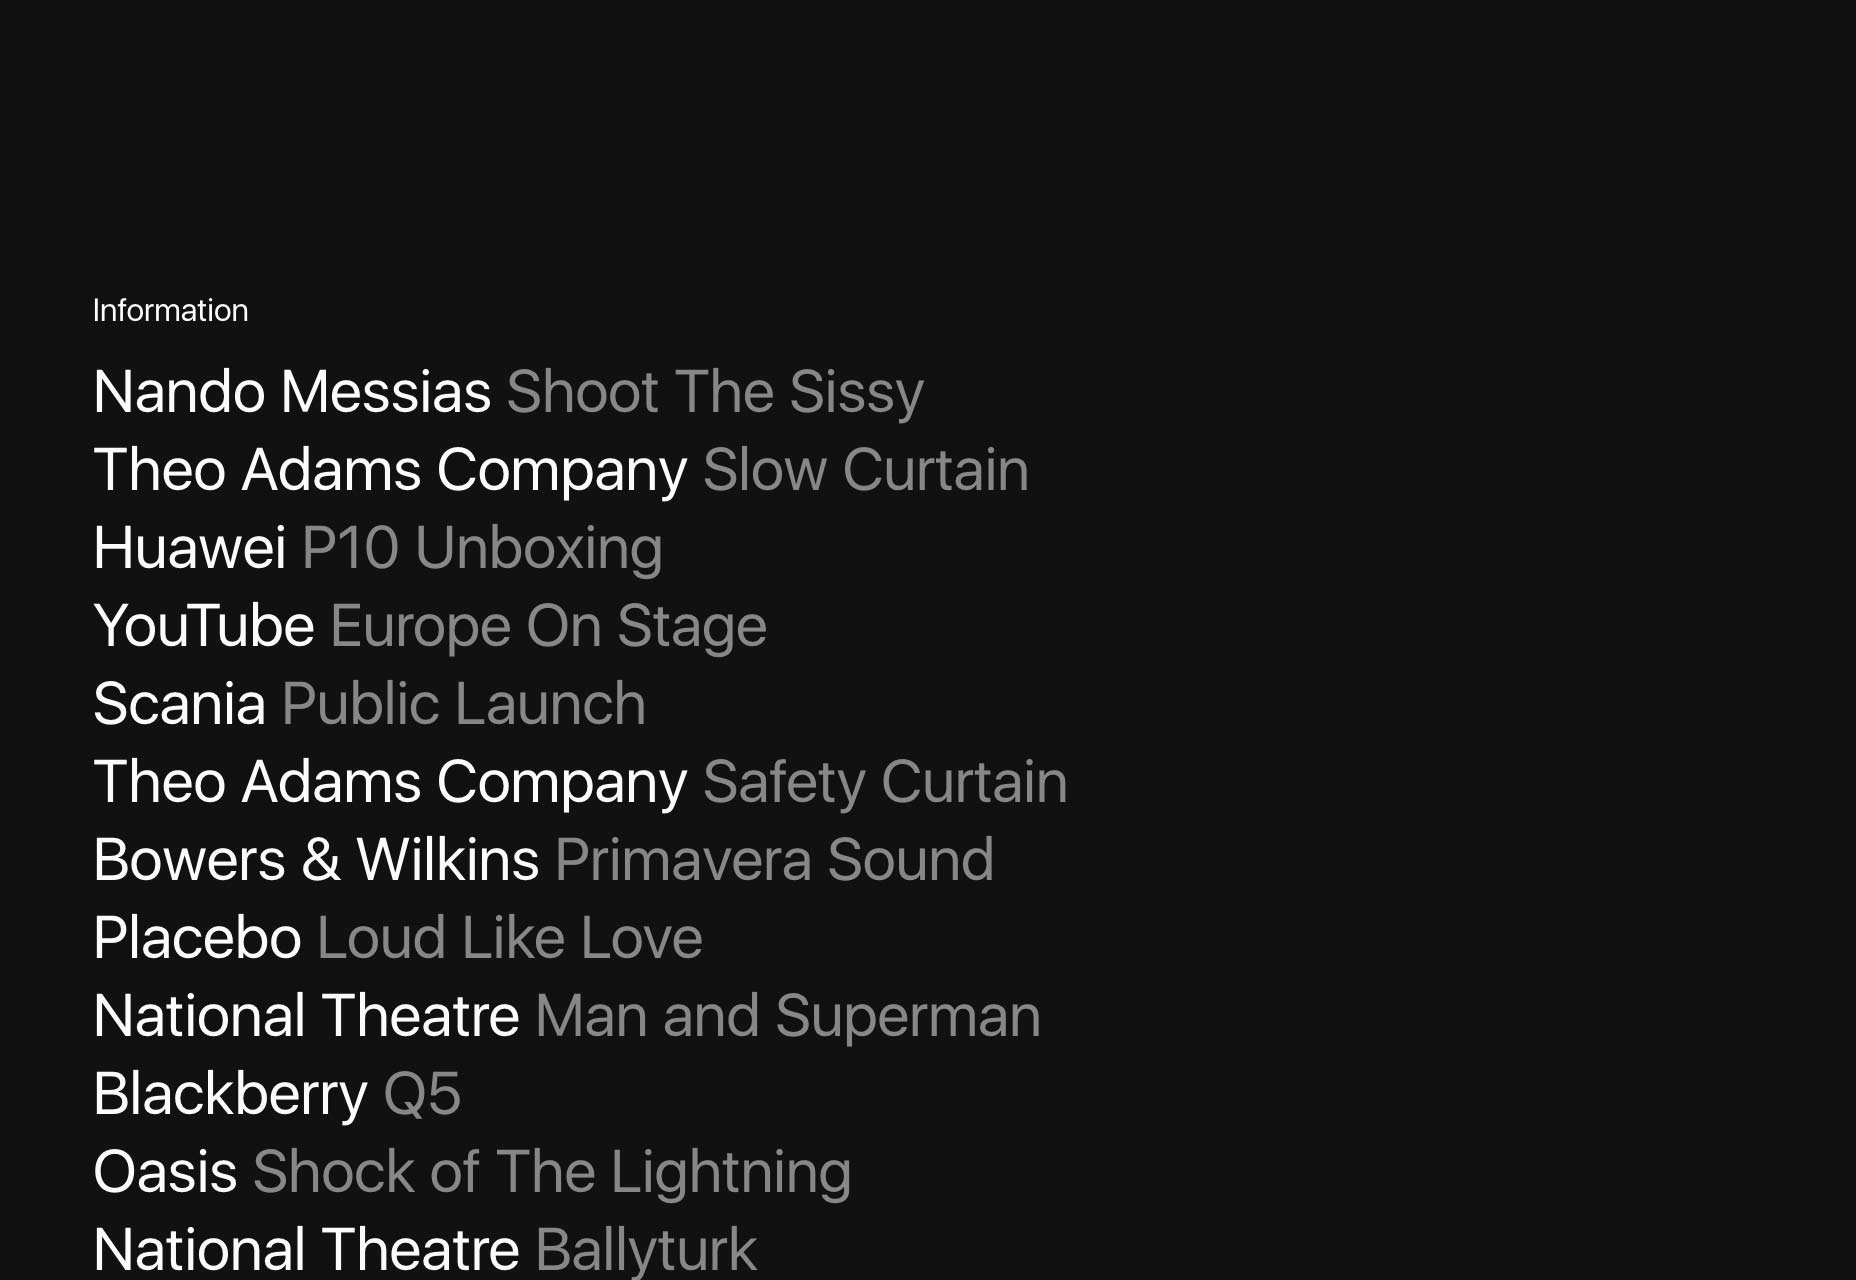This screenshot has width=1856, height=1280.
Task: Click the grey 'Man and Superman' title
Action: coord(788,1016)
